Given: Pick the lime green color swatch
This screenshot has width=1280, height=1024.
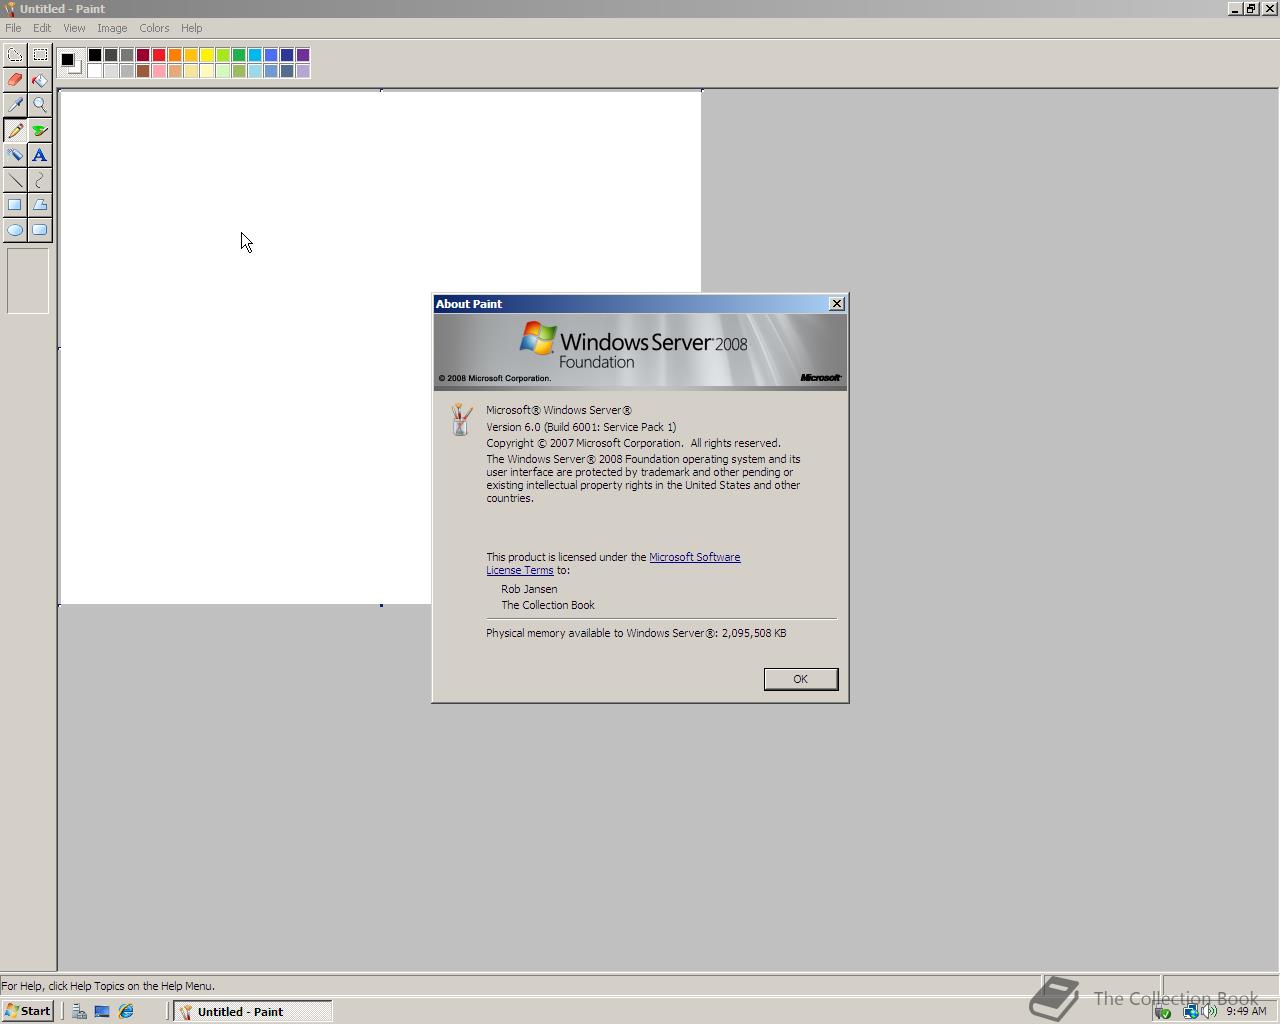Looking at the screenshot, I should point(223,55).
